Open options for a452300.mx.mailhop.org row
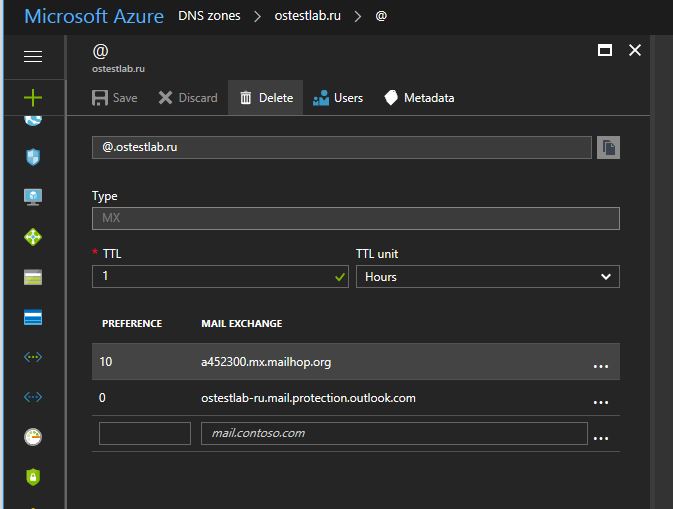Image resolution: width=673 pixels, height=509 pixels. point(600,366)
